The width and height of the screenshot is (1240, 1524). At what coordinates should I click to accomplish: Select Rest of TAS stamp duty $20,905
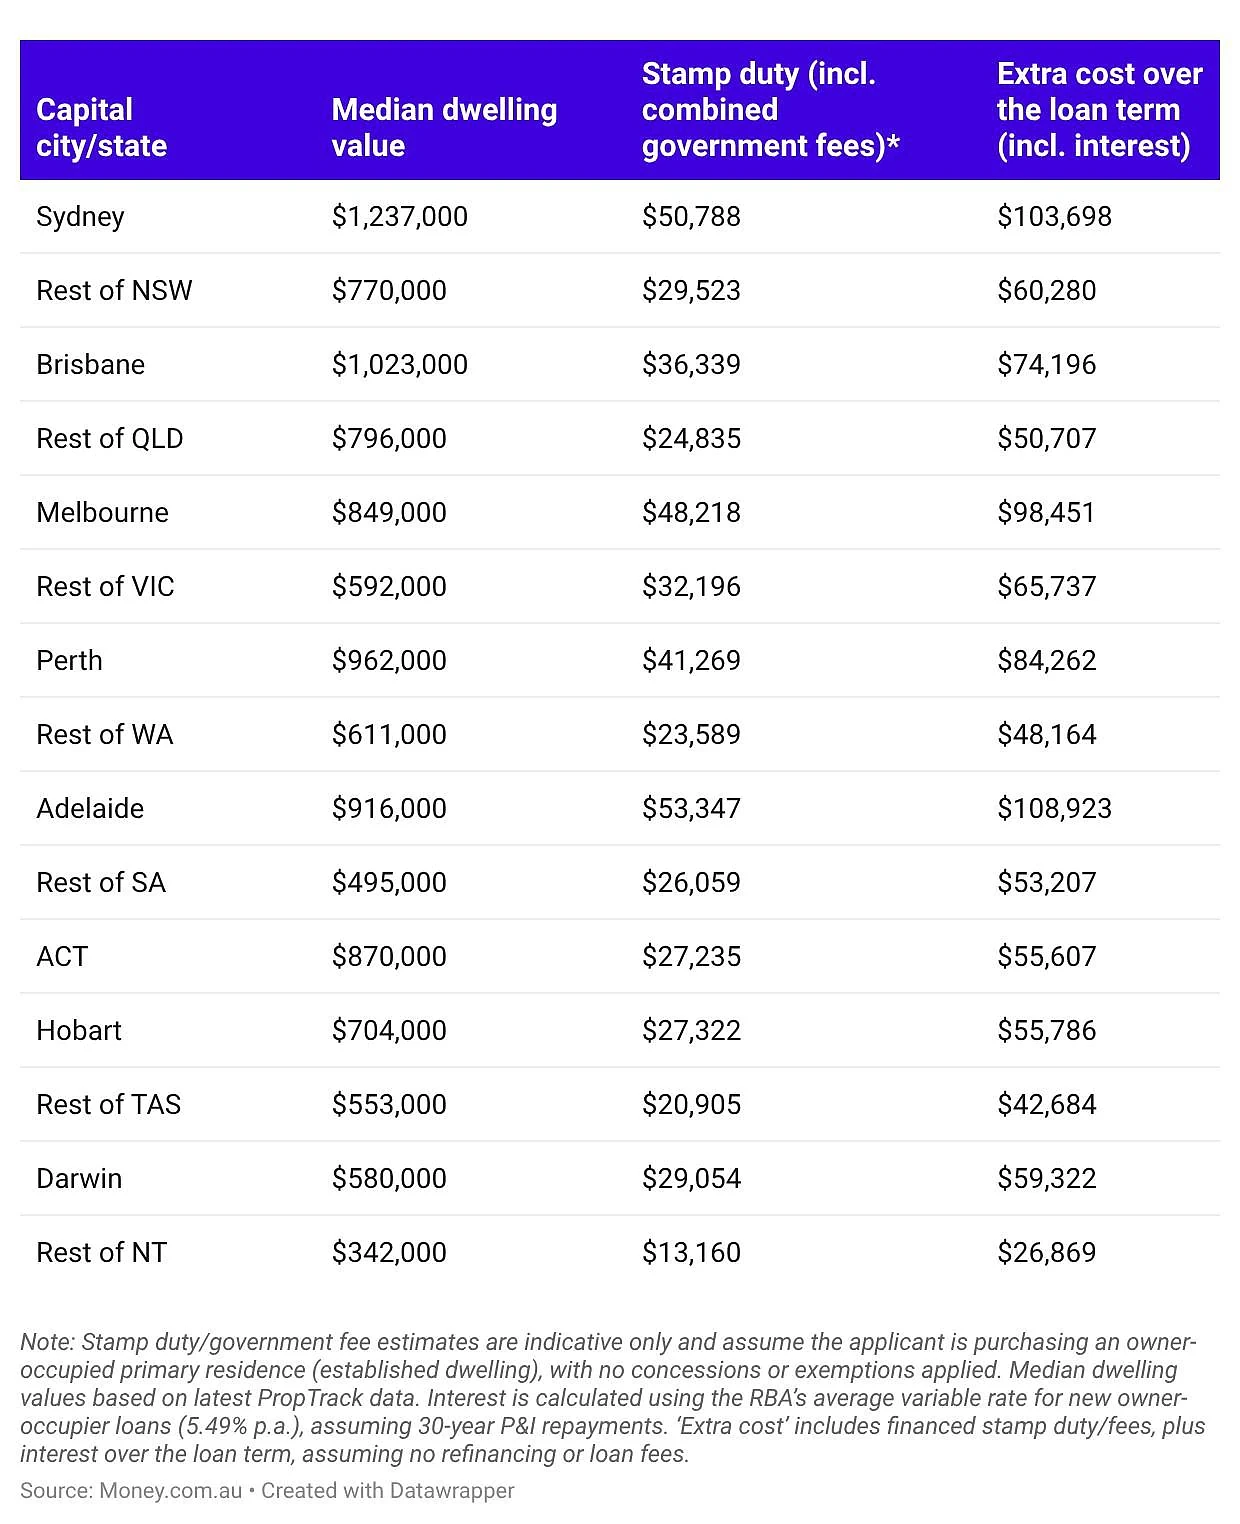point(691,1104)
